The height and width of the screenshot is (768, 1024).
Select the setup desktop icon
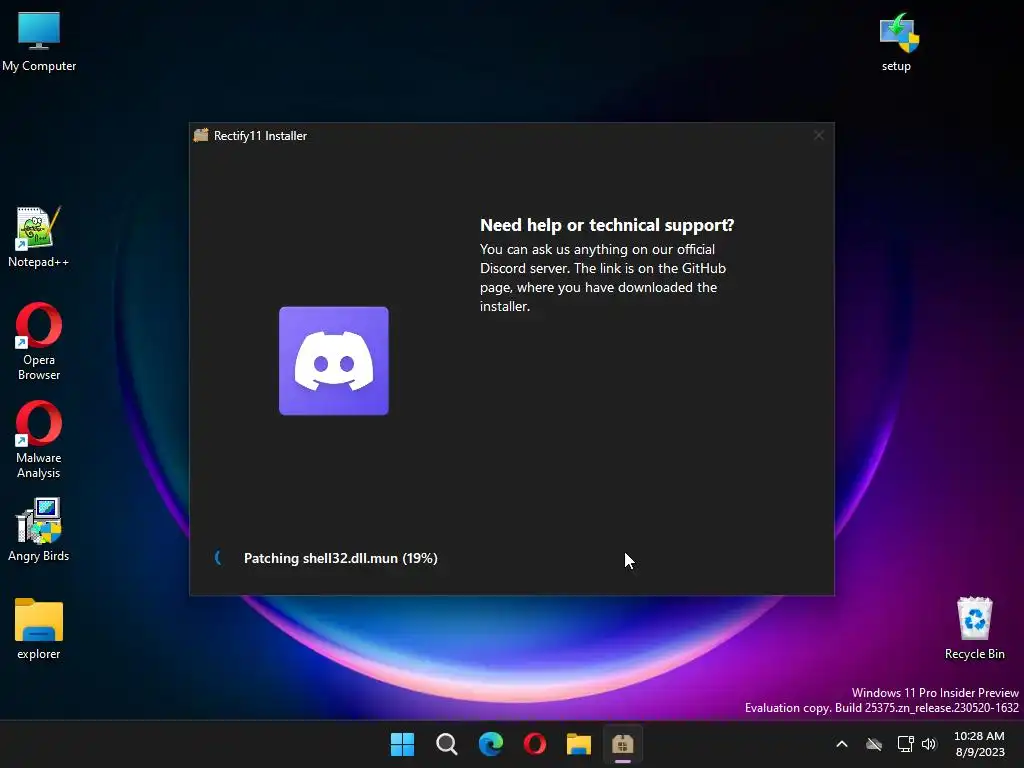click(897, 42)
